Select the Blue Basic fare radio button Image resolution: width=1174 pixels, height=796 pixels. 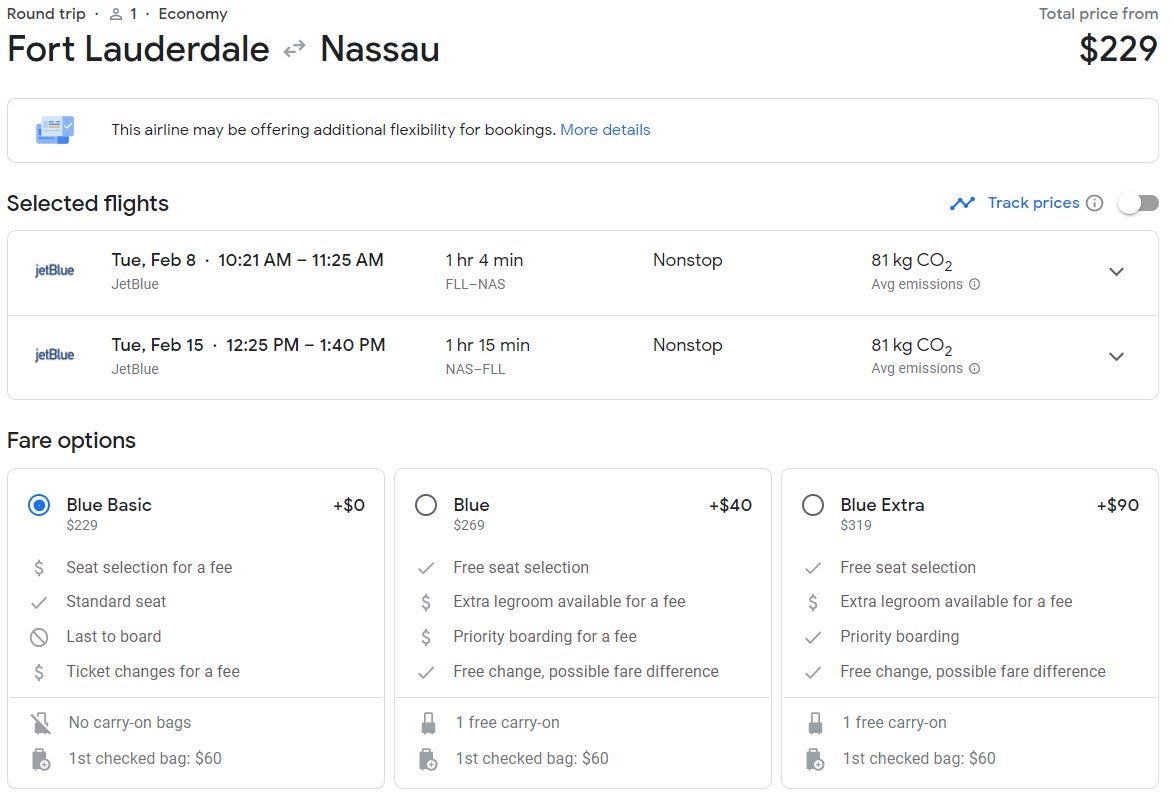pyautogui.click(x=39, y=505)
